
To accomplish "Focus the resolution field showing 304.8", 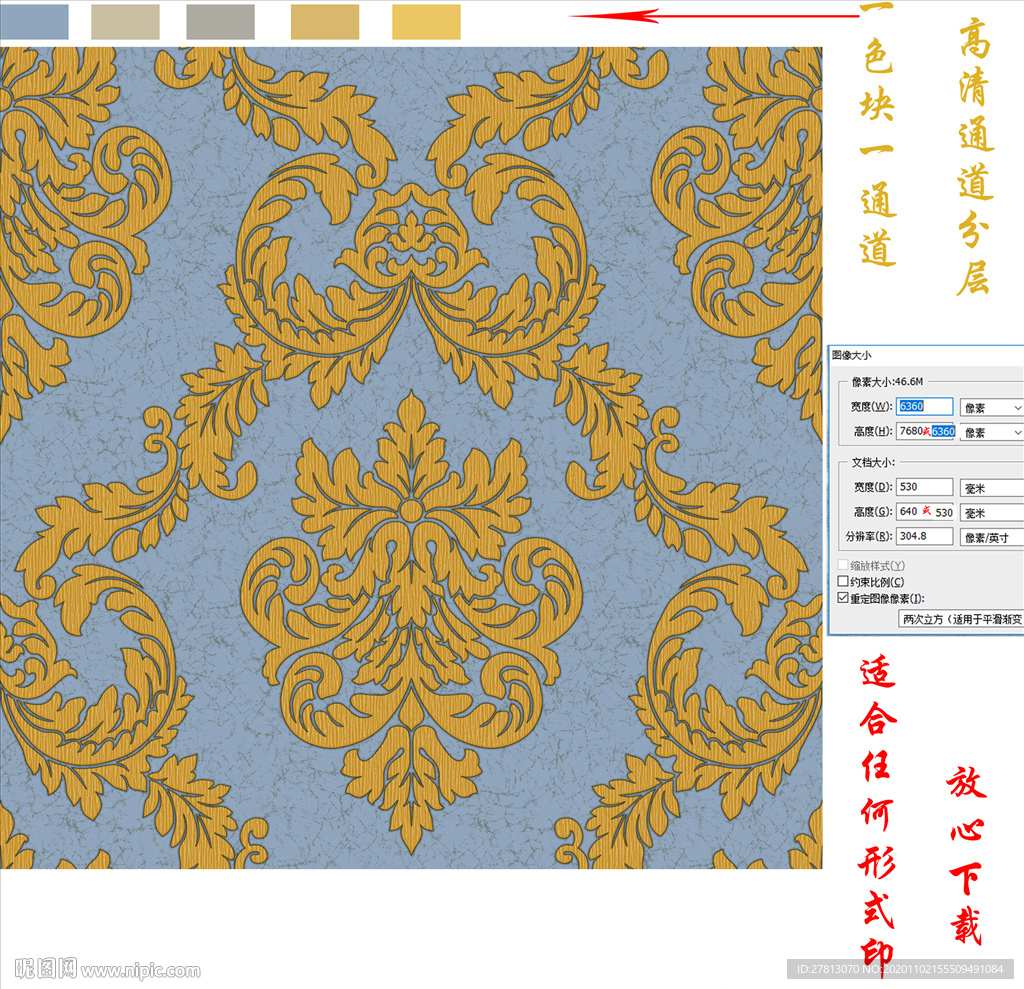I will coord(924,536).
